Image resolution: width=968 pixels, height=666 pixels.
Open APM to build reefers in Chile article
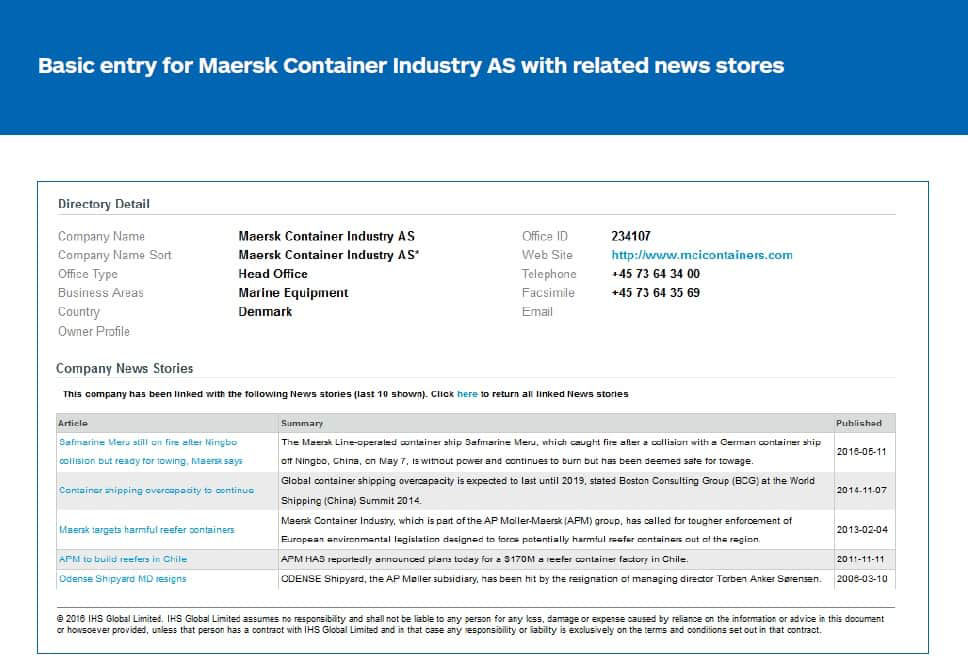click(x=123, y=559)
